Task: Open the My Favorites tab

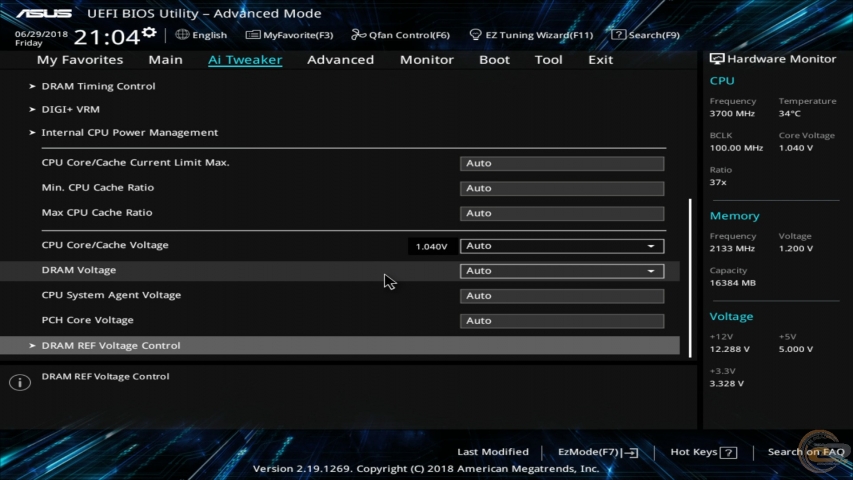Action: pos(80,60)
